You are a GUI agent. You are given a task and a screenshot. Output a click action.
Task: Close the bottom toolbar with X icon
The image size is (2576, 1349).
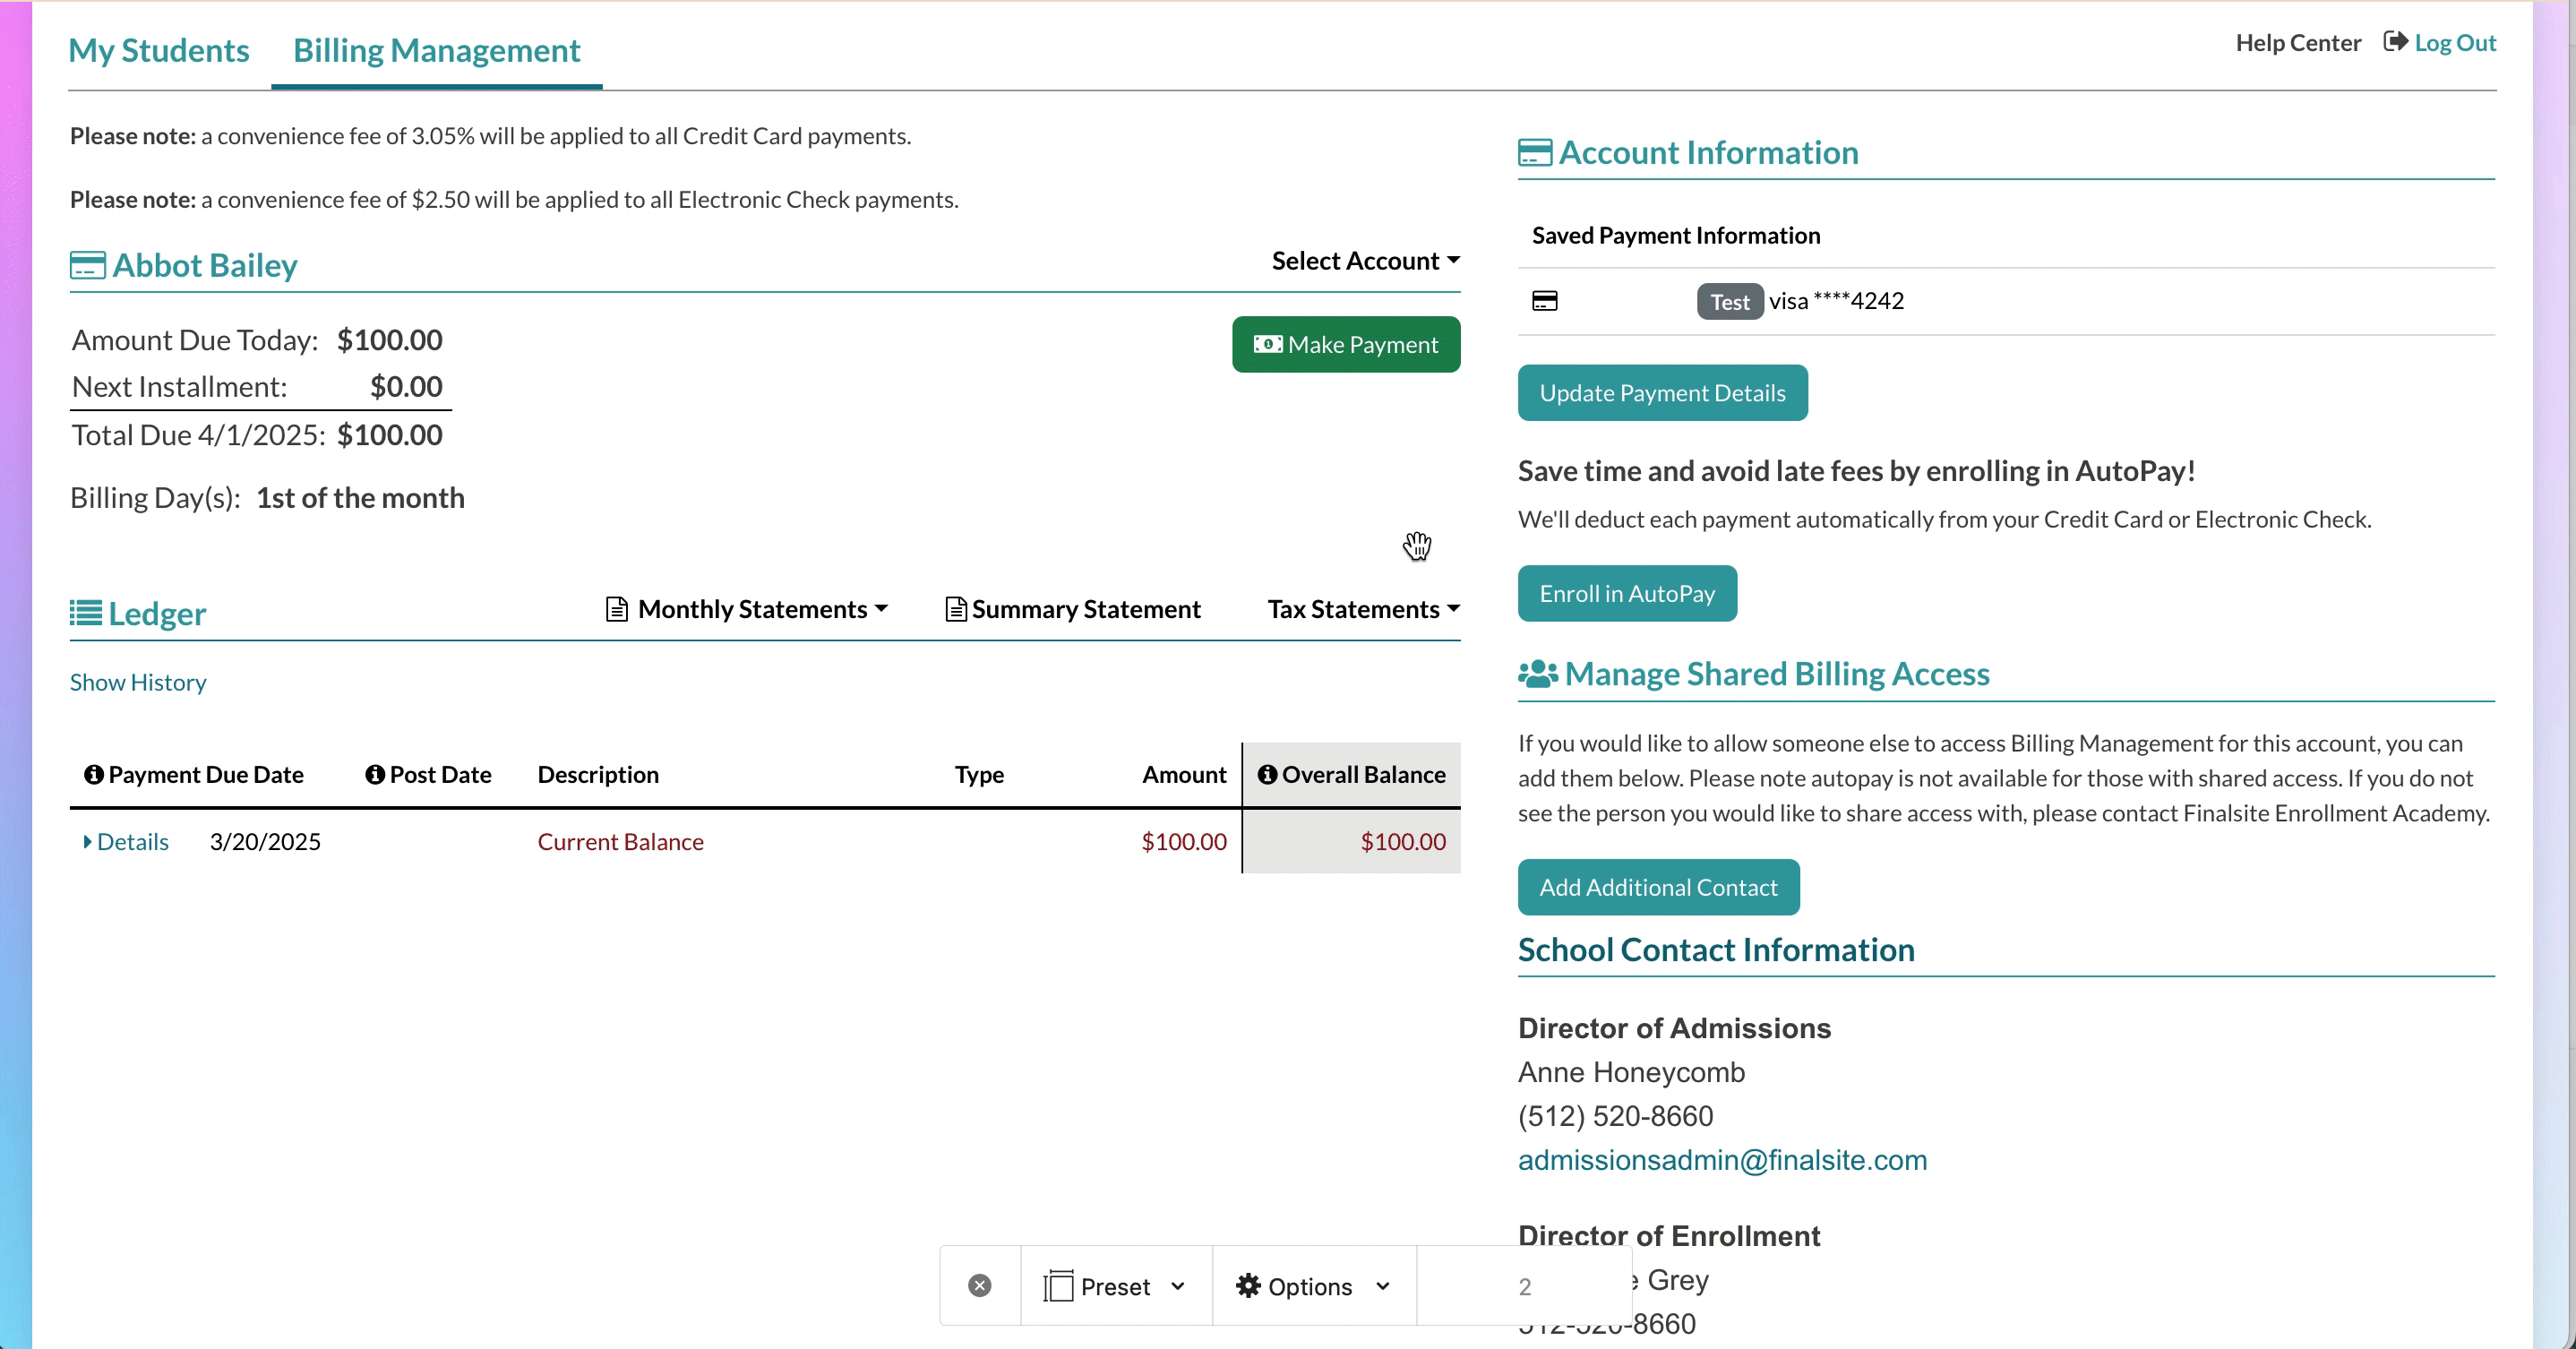click(x=980, y=1286)
